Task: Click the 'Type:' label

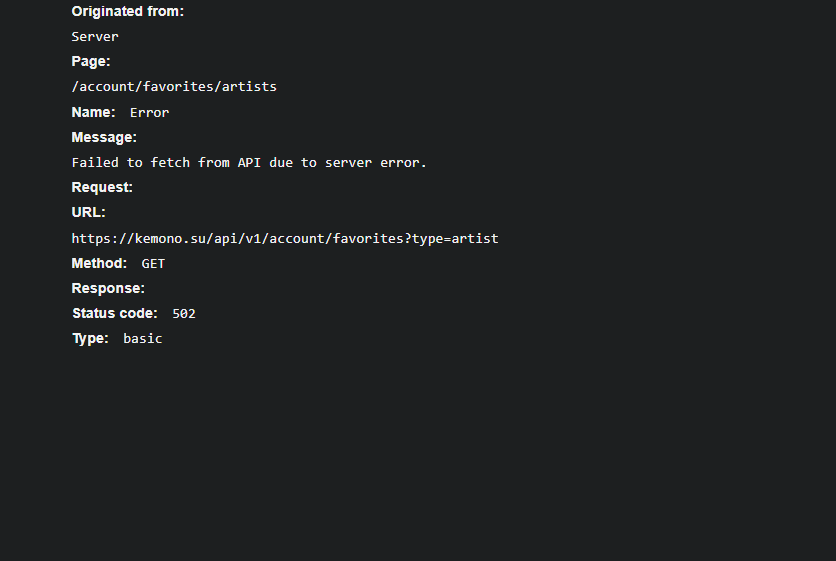Action: point(91,339)
